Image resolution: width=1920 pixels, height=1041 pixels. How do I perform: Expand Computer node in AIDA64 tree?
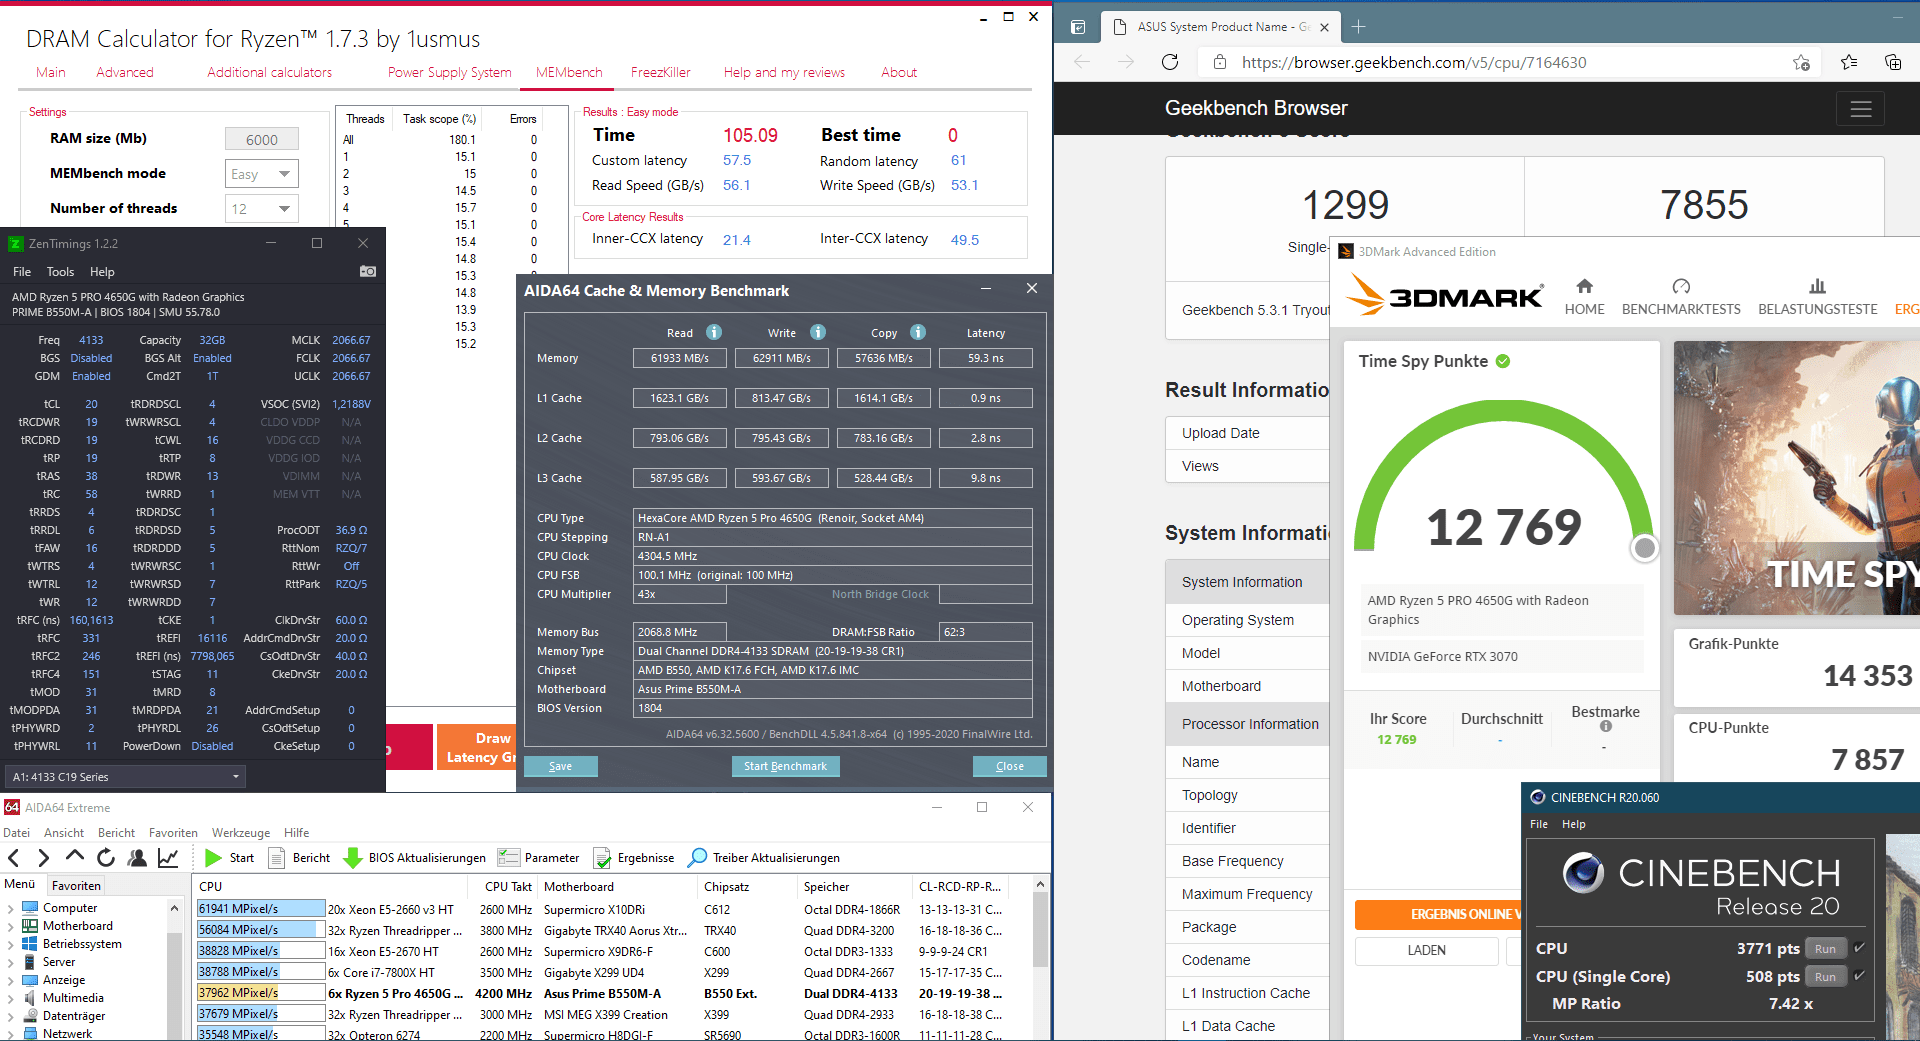[10, 908]
